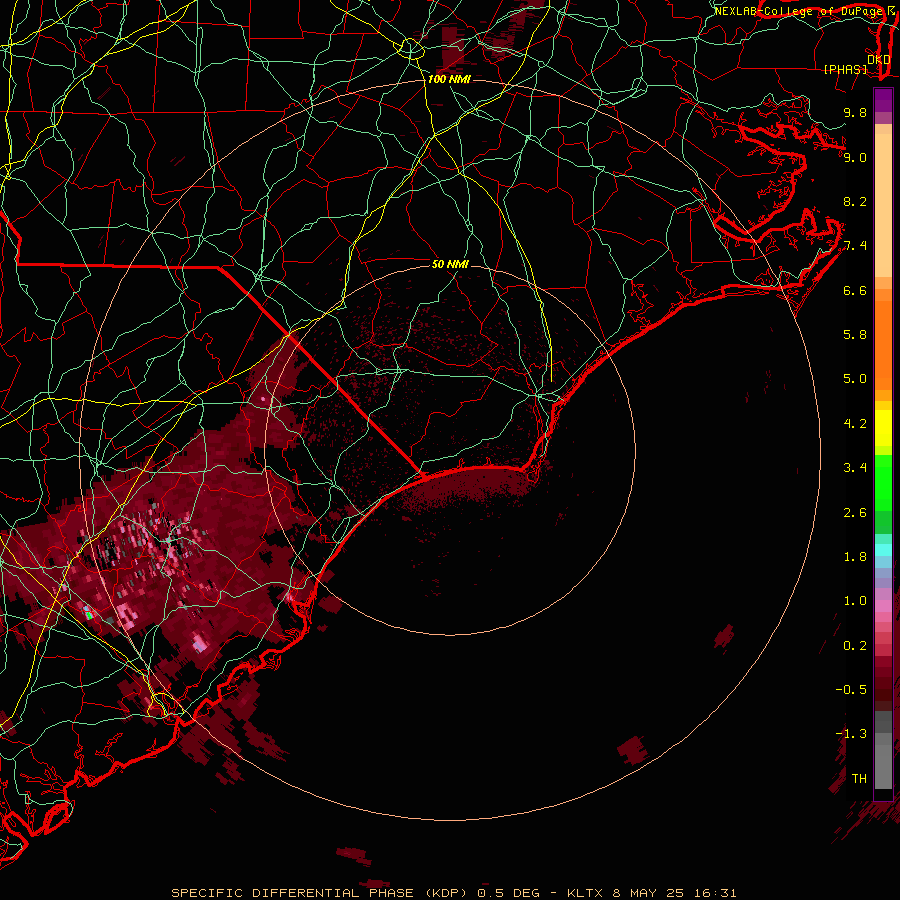Click the bright green band of the color bar

tap(883, 482)
